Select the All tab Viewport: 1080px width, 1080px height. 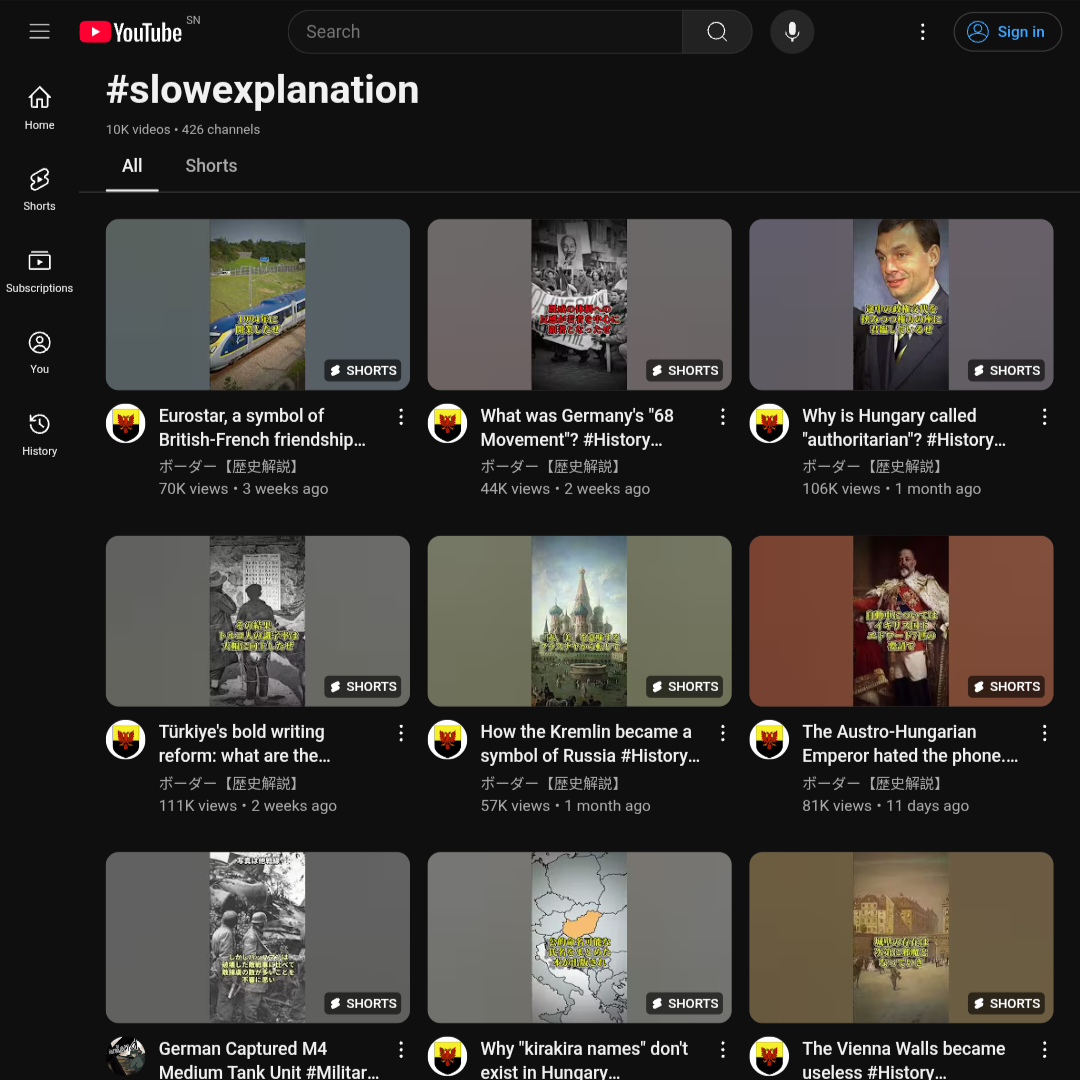coord(132,166)
